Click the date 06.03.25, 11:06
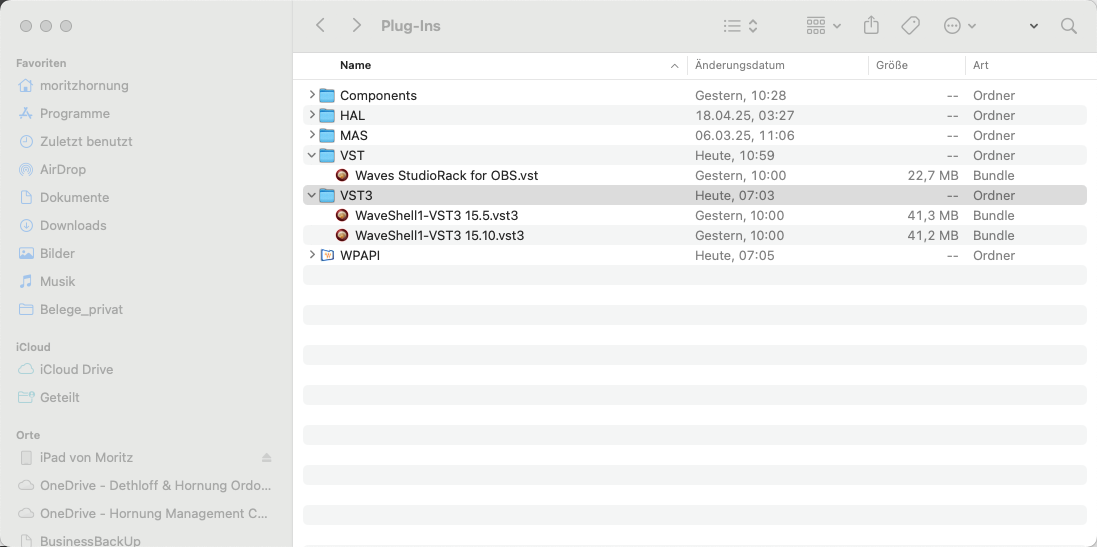The image size is (1097, 547). click(x=744, y=135)
